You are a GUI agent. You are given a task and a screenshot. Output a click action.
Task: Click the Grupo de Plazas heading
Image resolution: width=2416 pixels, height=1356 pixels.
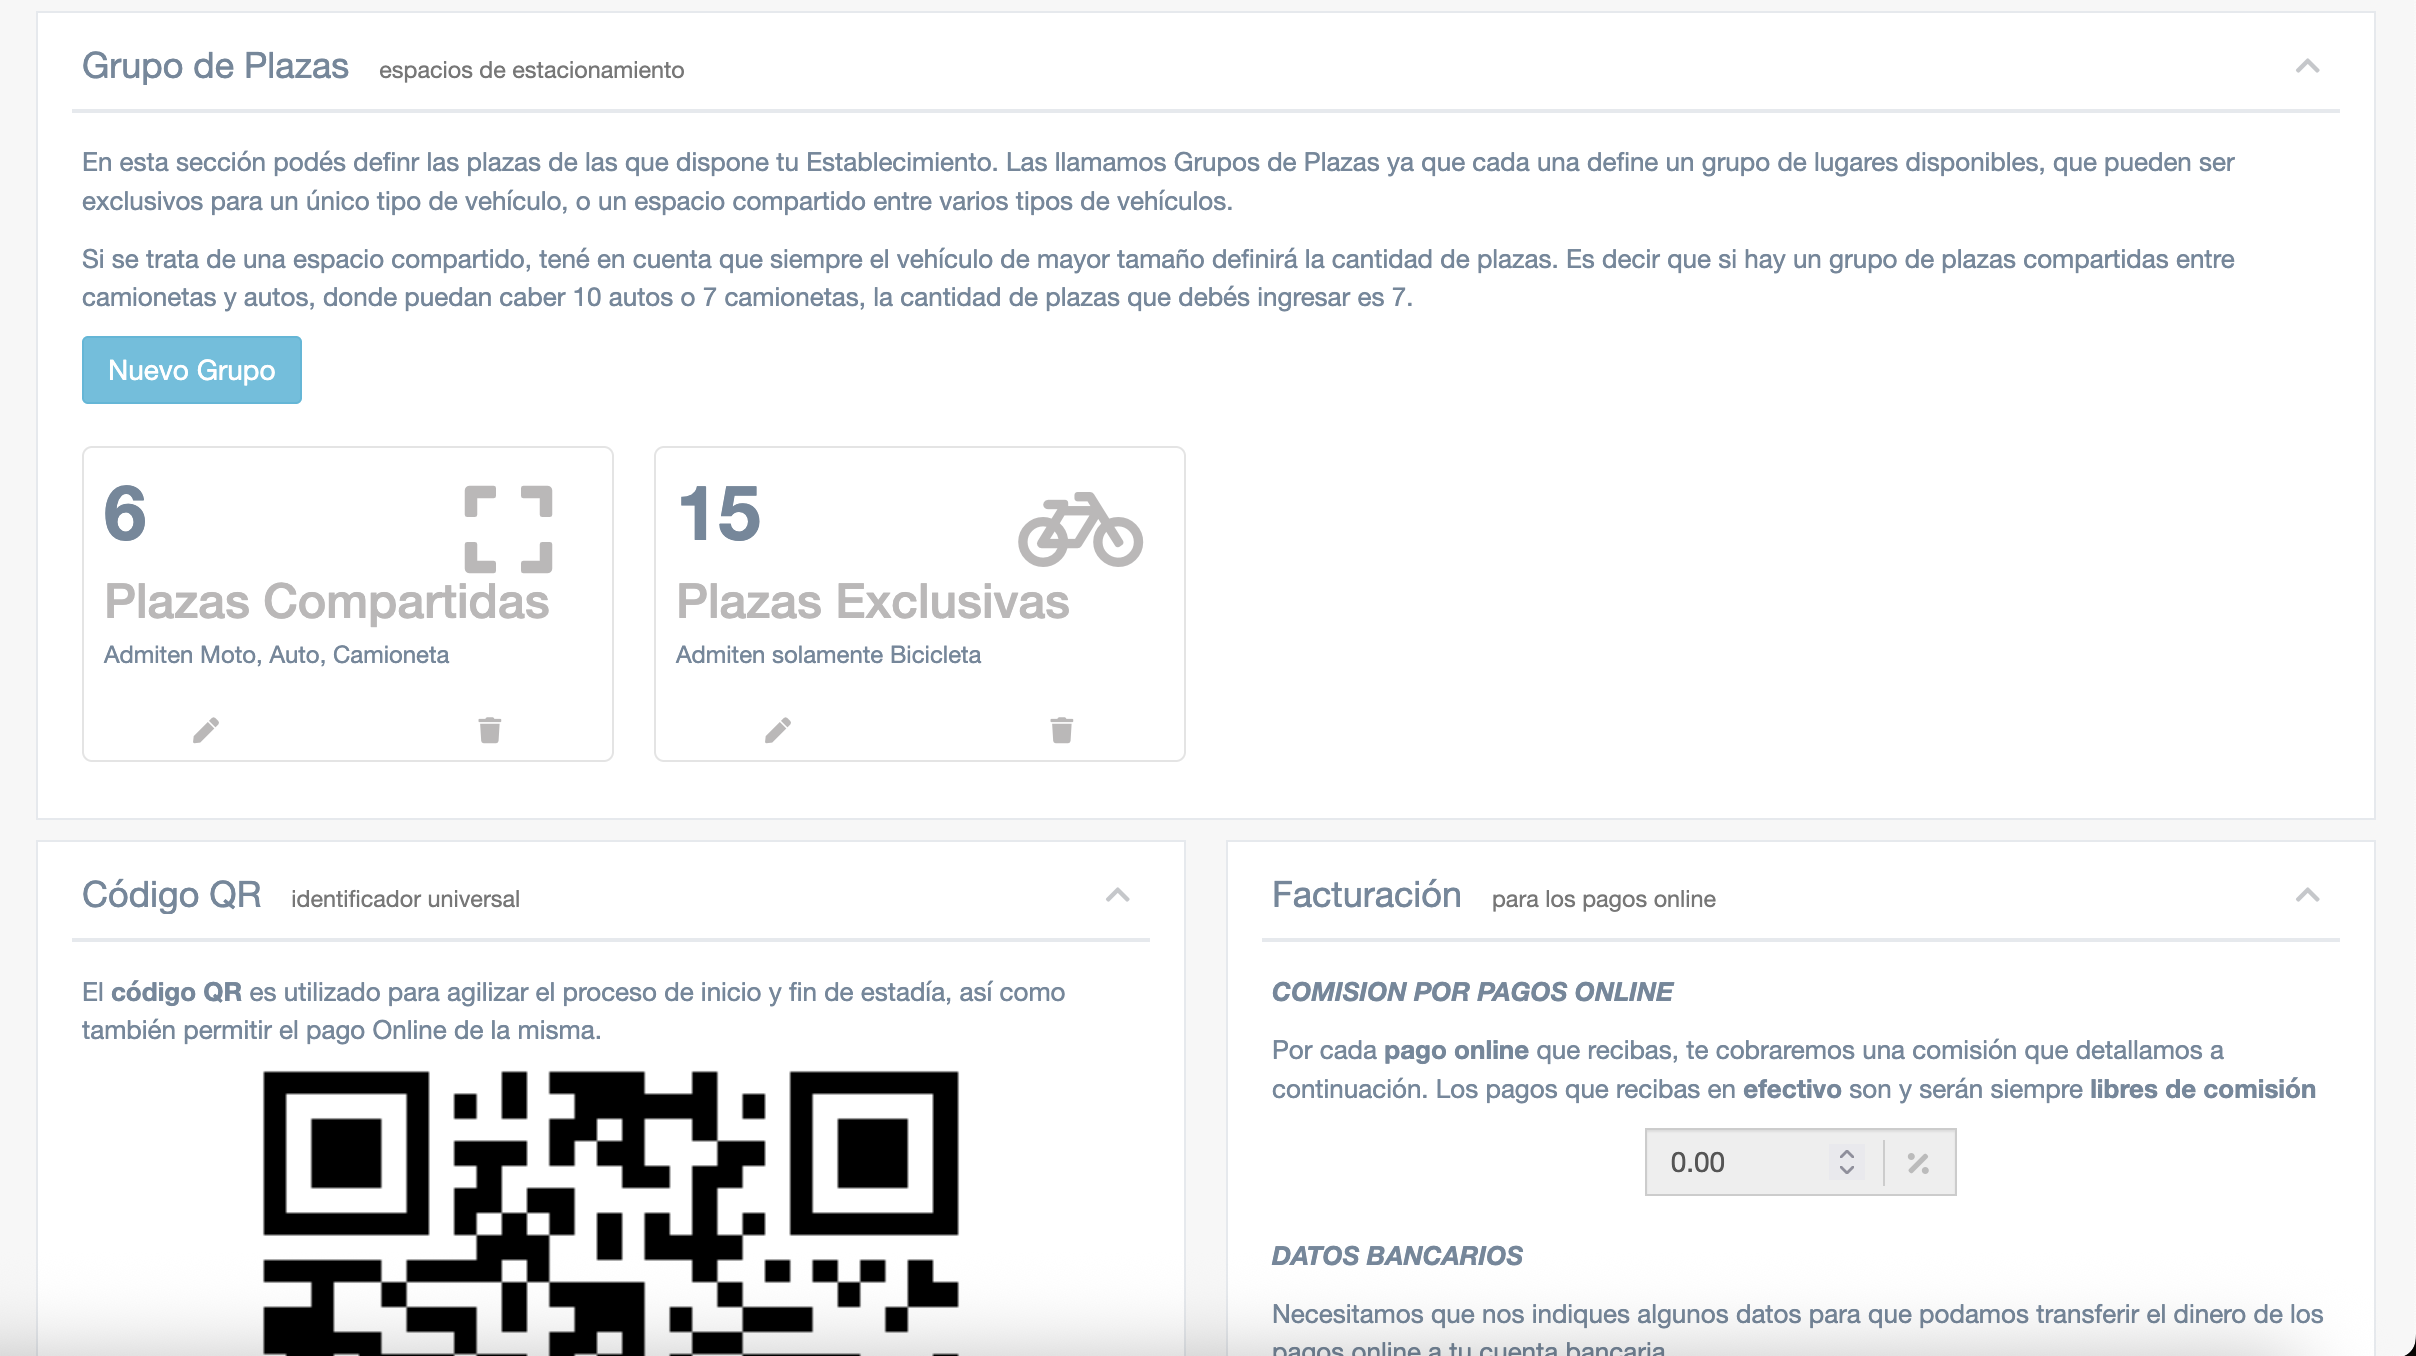coord(215,66)
